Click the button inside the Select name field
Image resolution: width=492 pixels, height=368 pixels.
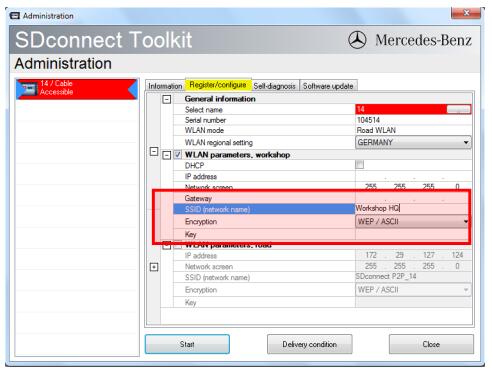click(459, 109)
